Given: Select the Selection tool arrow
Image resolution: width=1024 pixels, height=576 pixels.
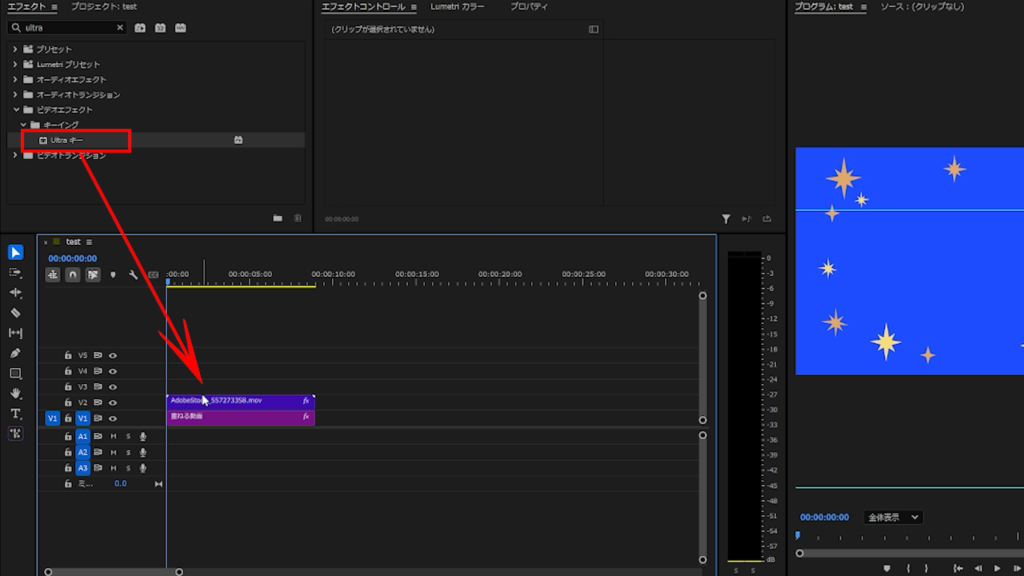Looking at the screenshot, I should (16, 252).
